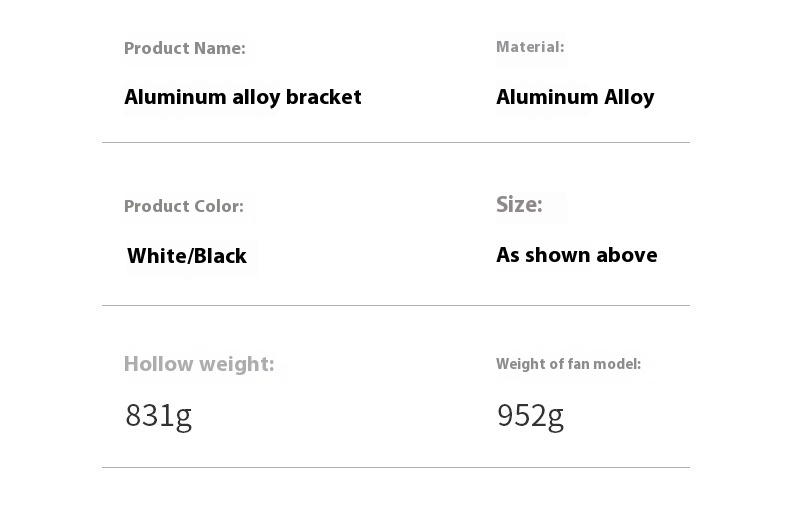790x506 pixels.
Task: Click the "Weight of fan model:" label
Action: click(568, 364)
